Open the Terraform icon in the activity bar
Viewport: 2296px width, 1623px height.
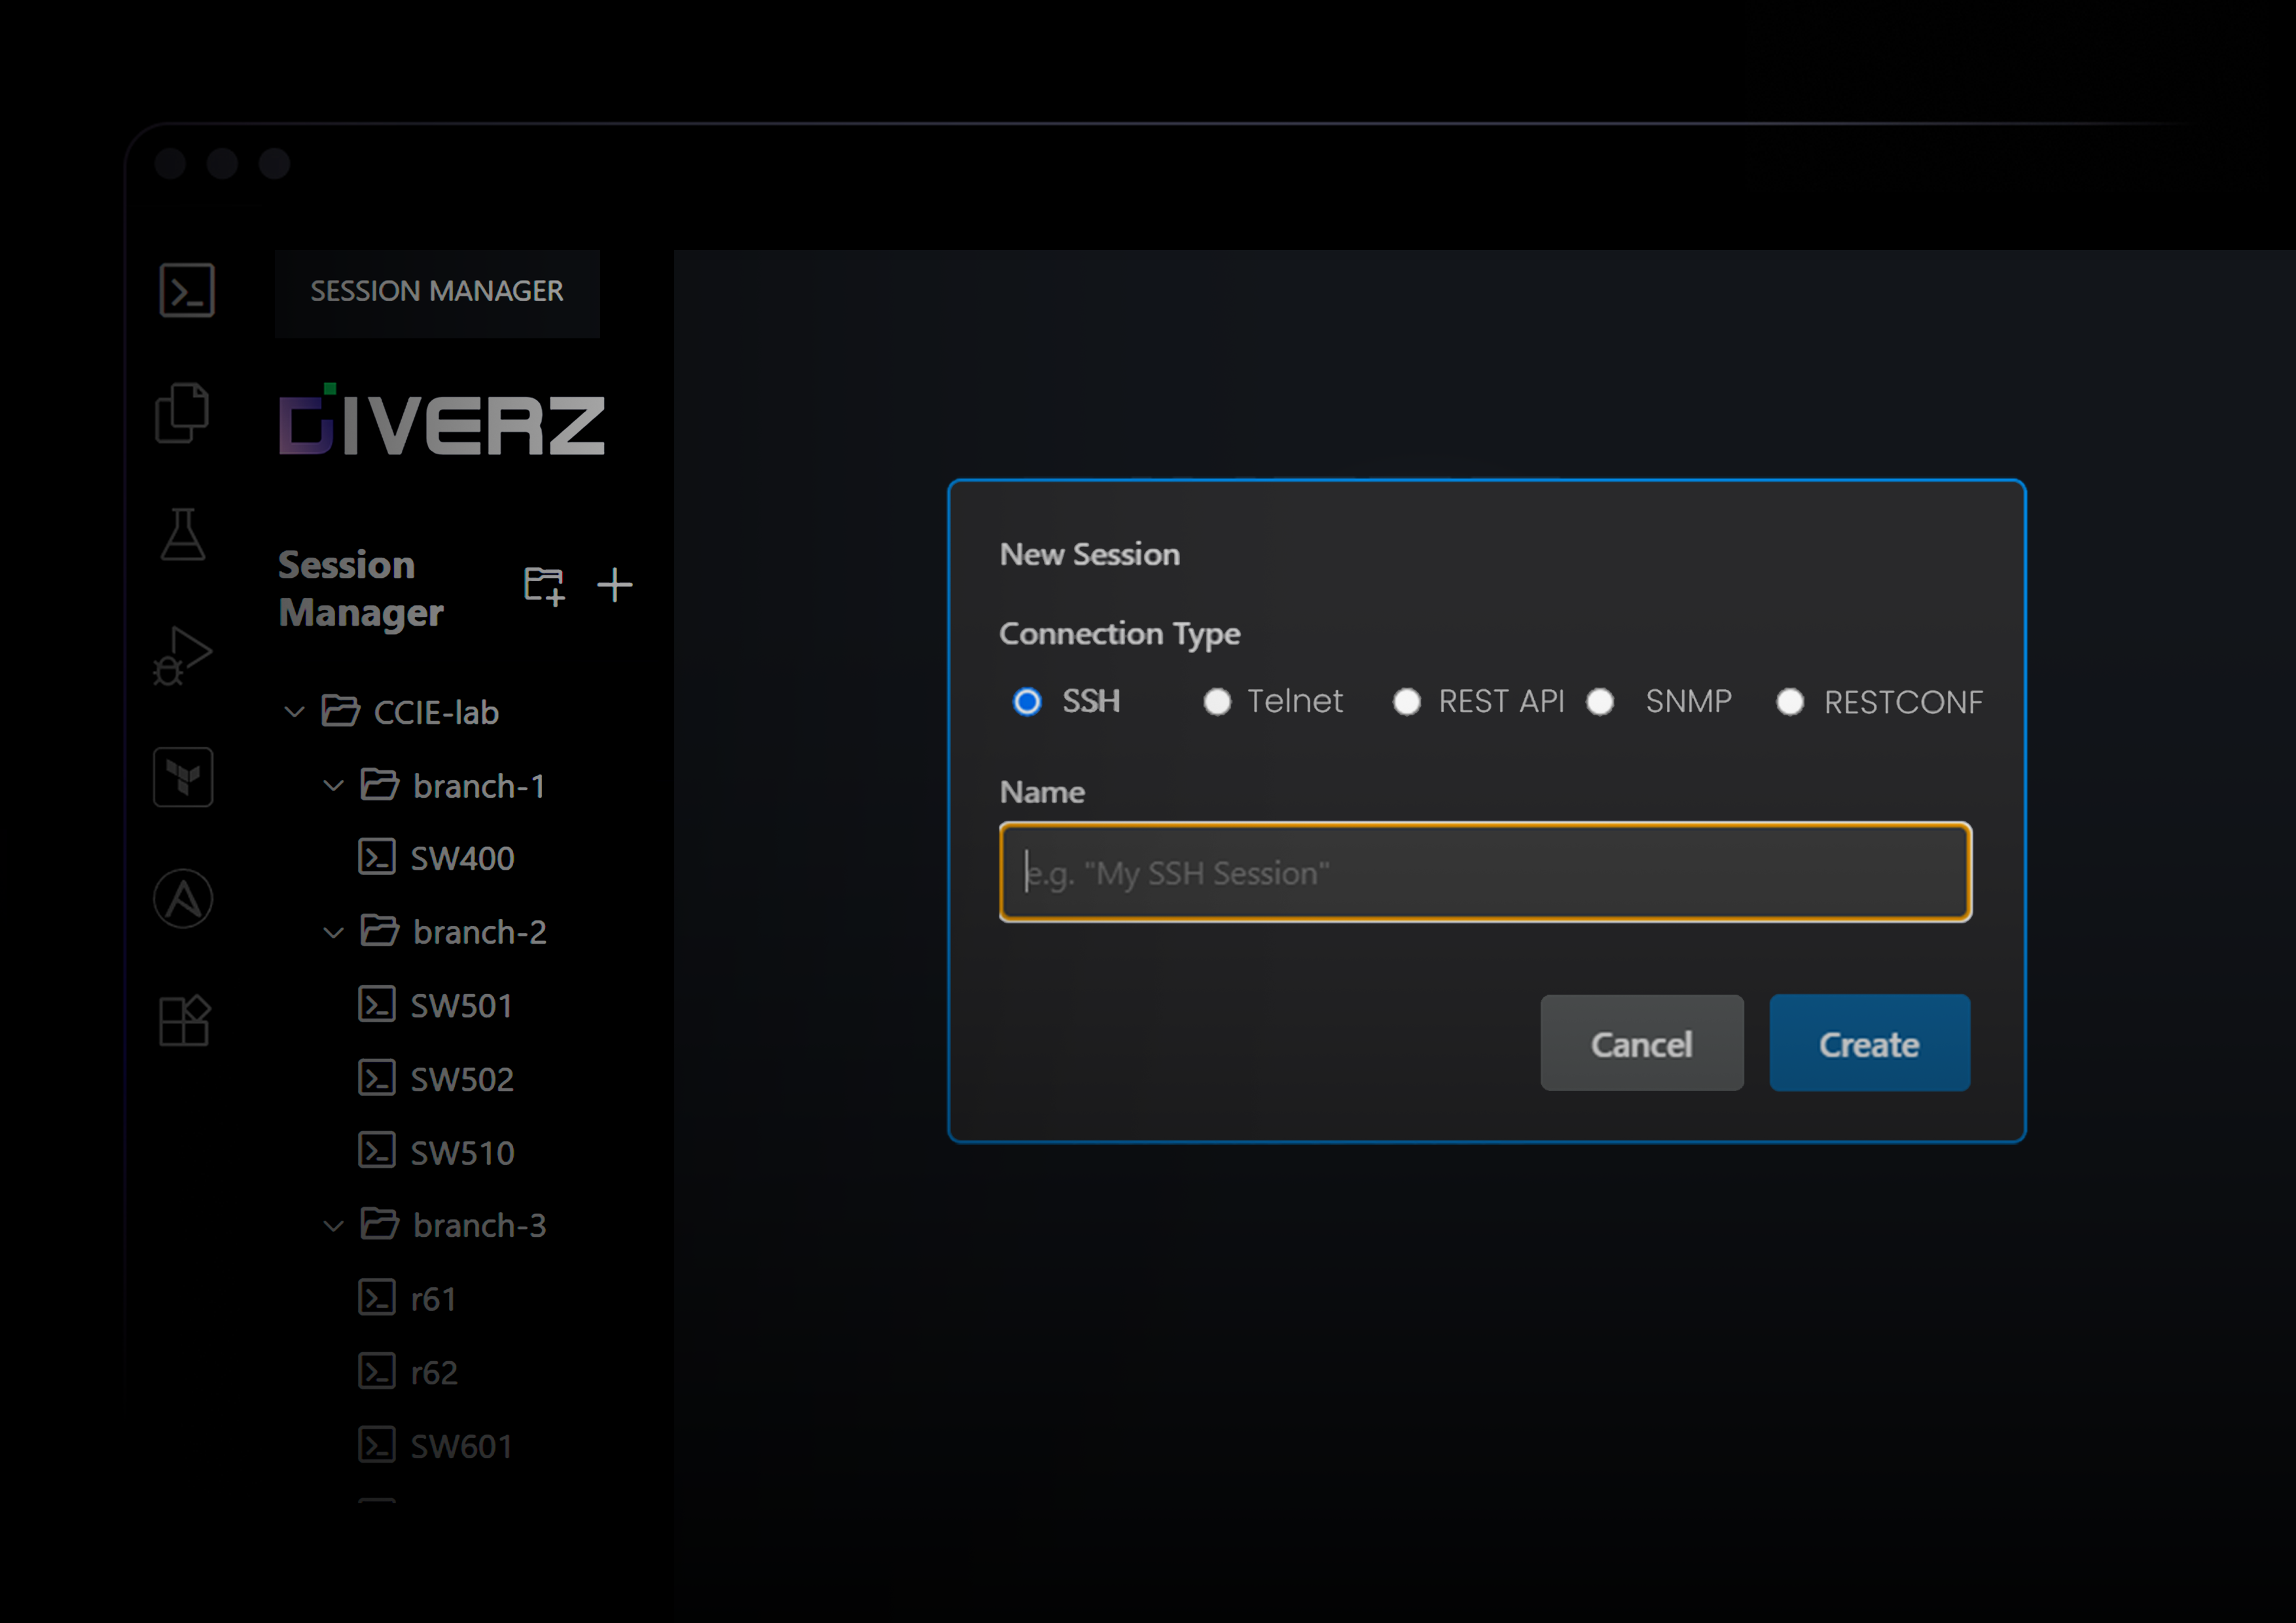(x=183, y=777)
